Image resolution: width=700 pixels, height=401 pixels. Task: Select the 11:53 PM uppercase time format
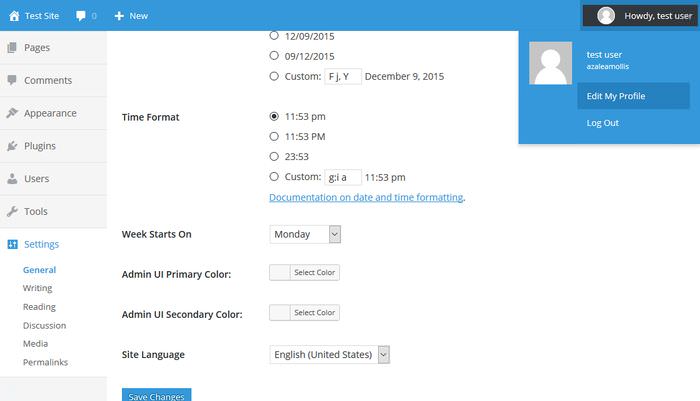pos(275,136)
